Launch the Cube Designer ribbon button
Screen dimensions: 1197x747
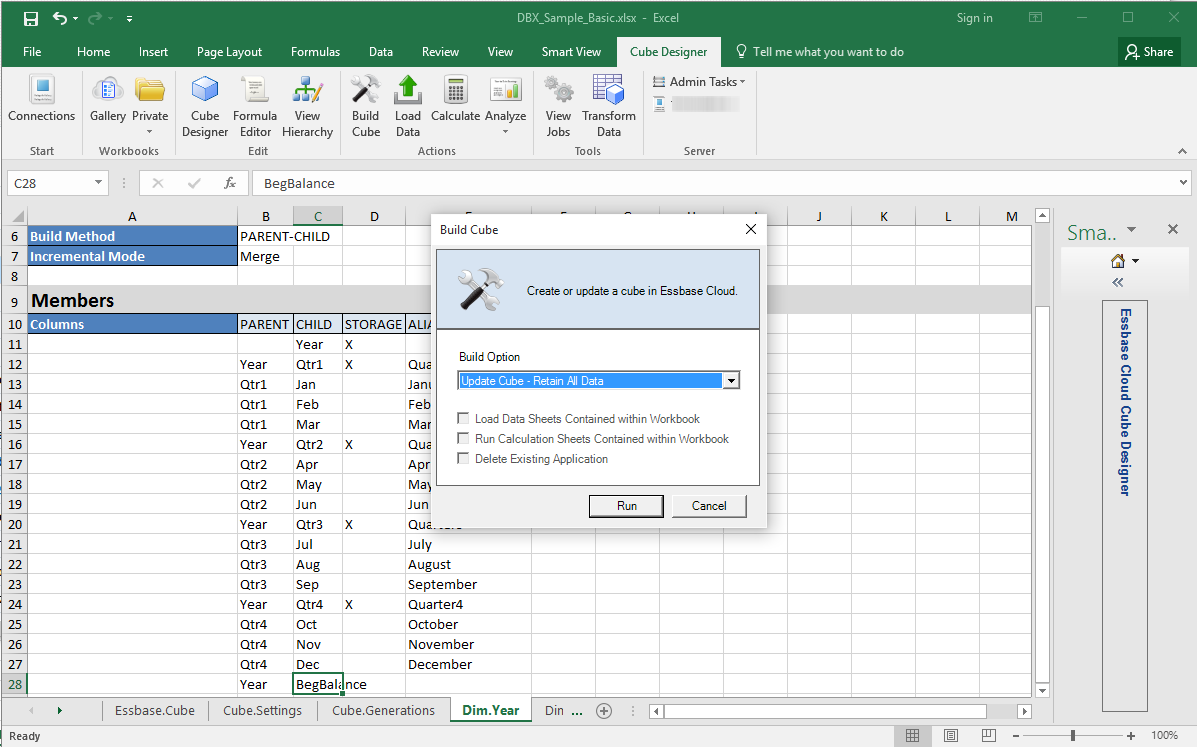point(205,106)
